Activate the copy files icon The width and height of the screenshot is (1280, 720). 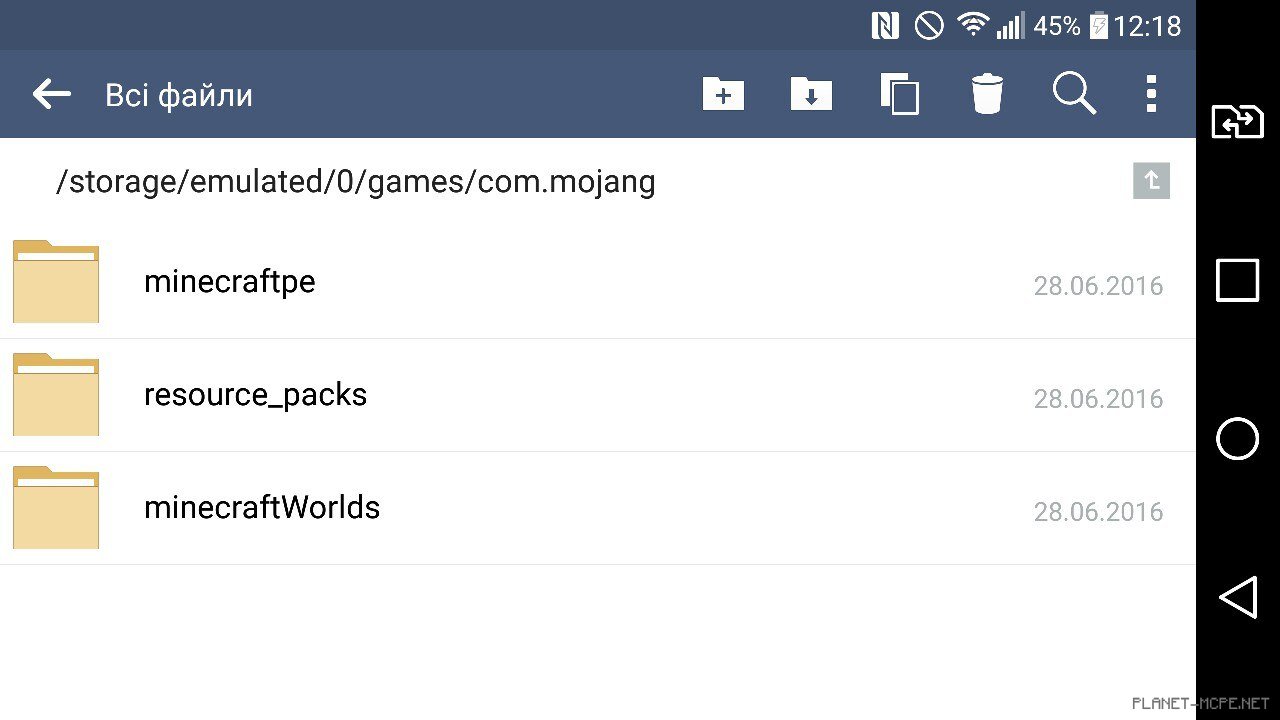pos(899,94)
